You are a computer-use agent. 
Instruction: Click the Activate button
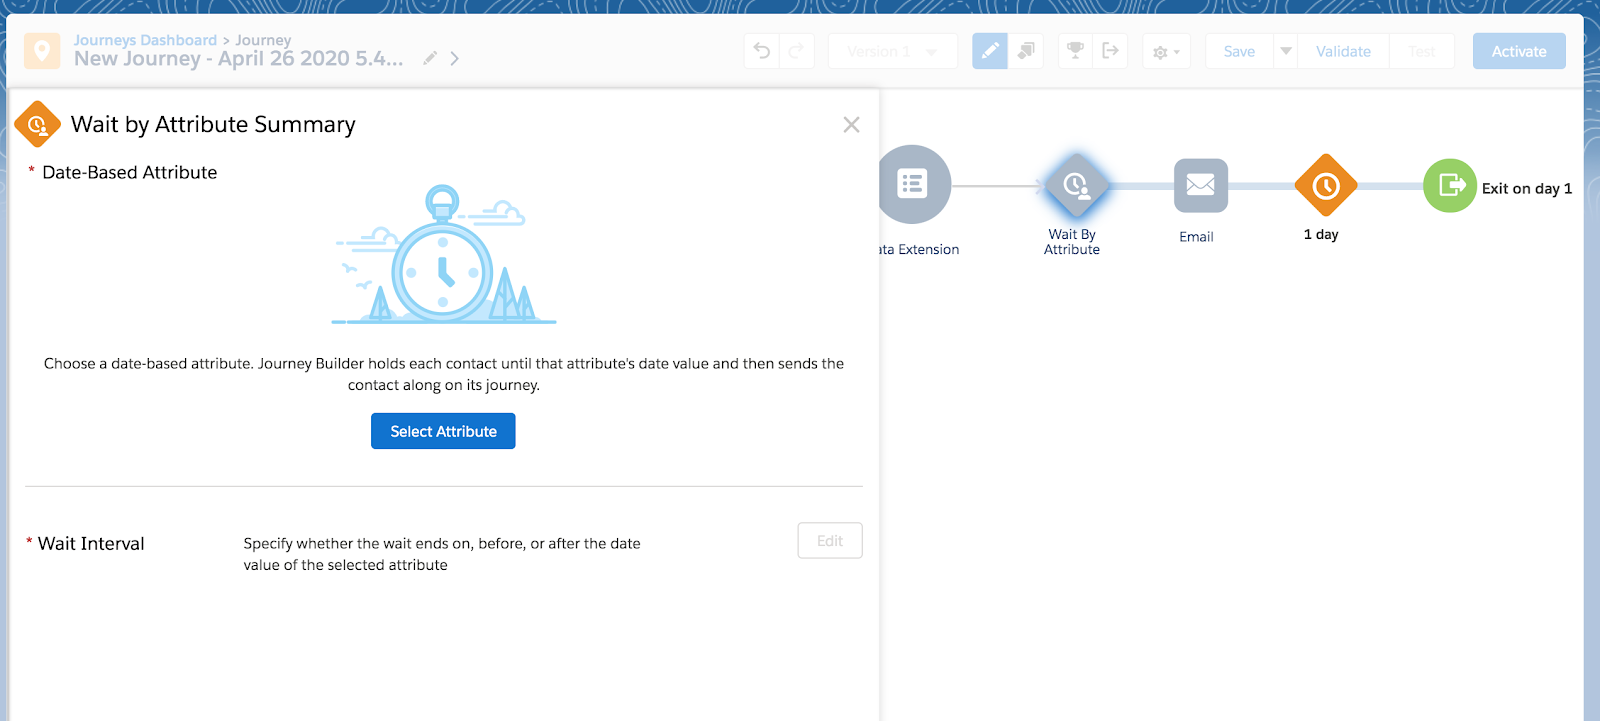point(1519,51)
